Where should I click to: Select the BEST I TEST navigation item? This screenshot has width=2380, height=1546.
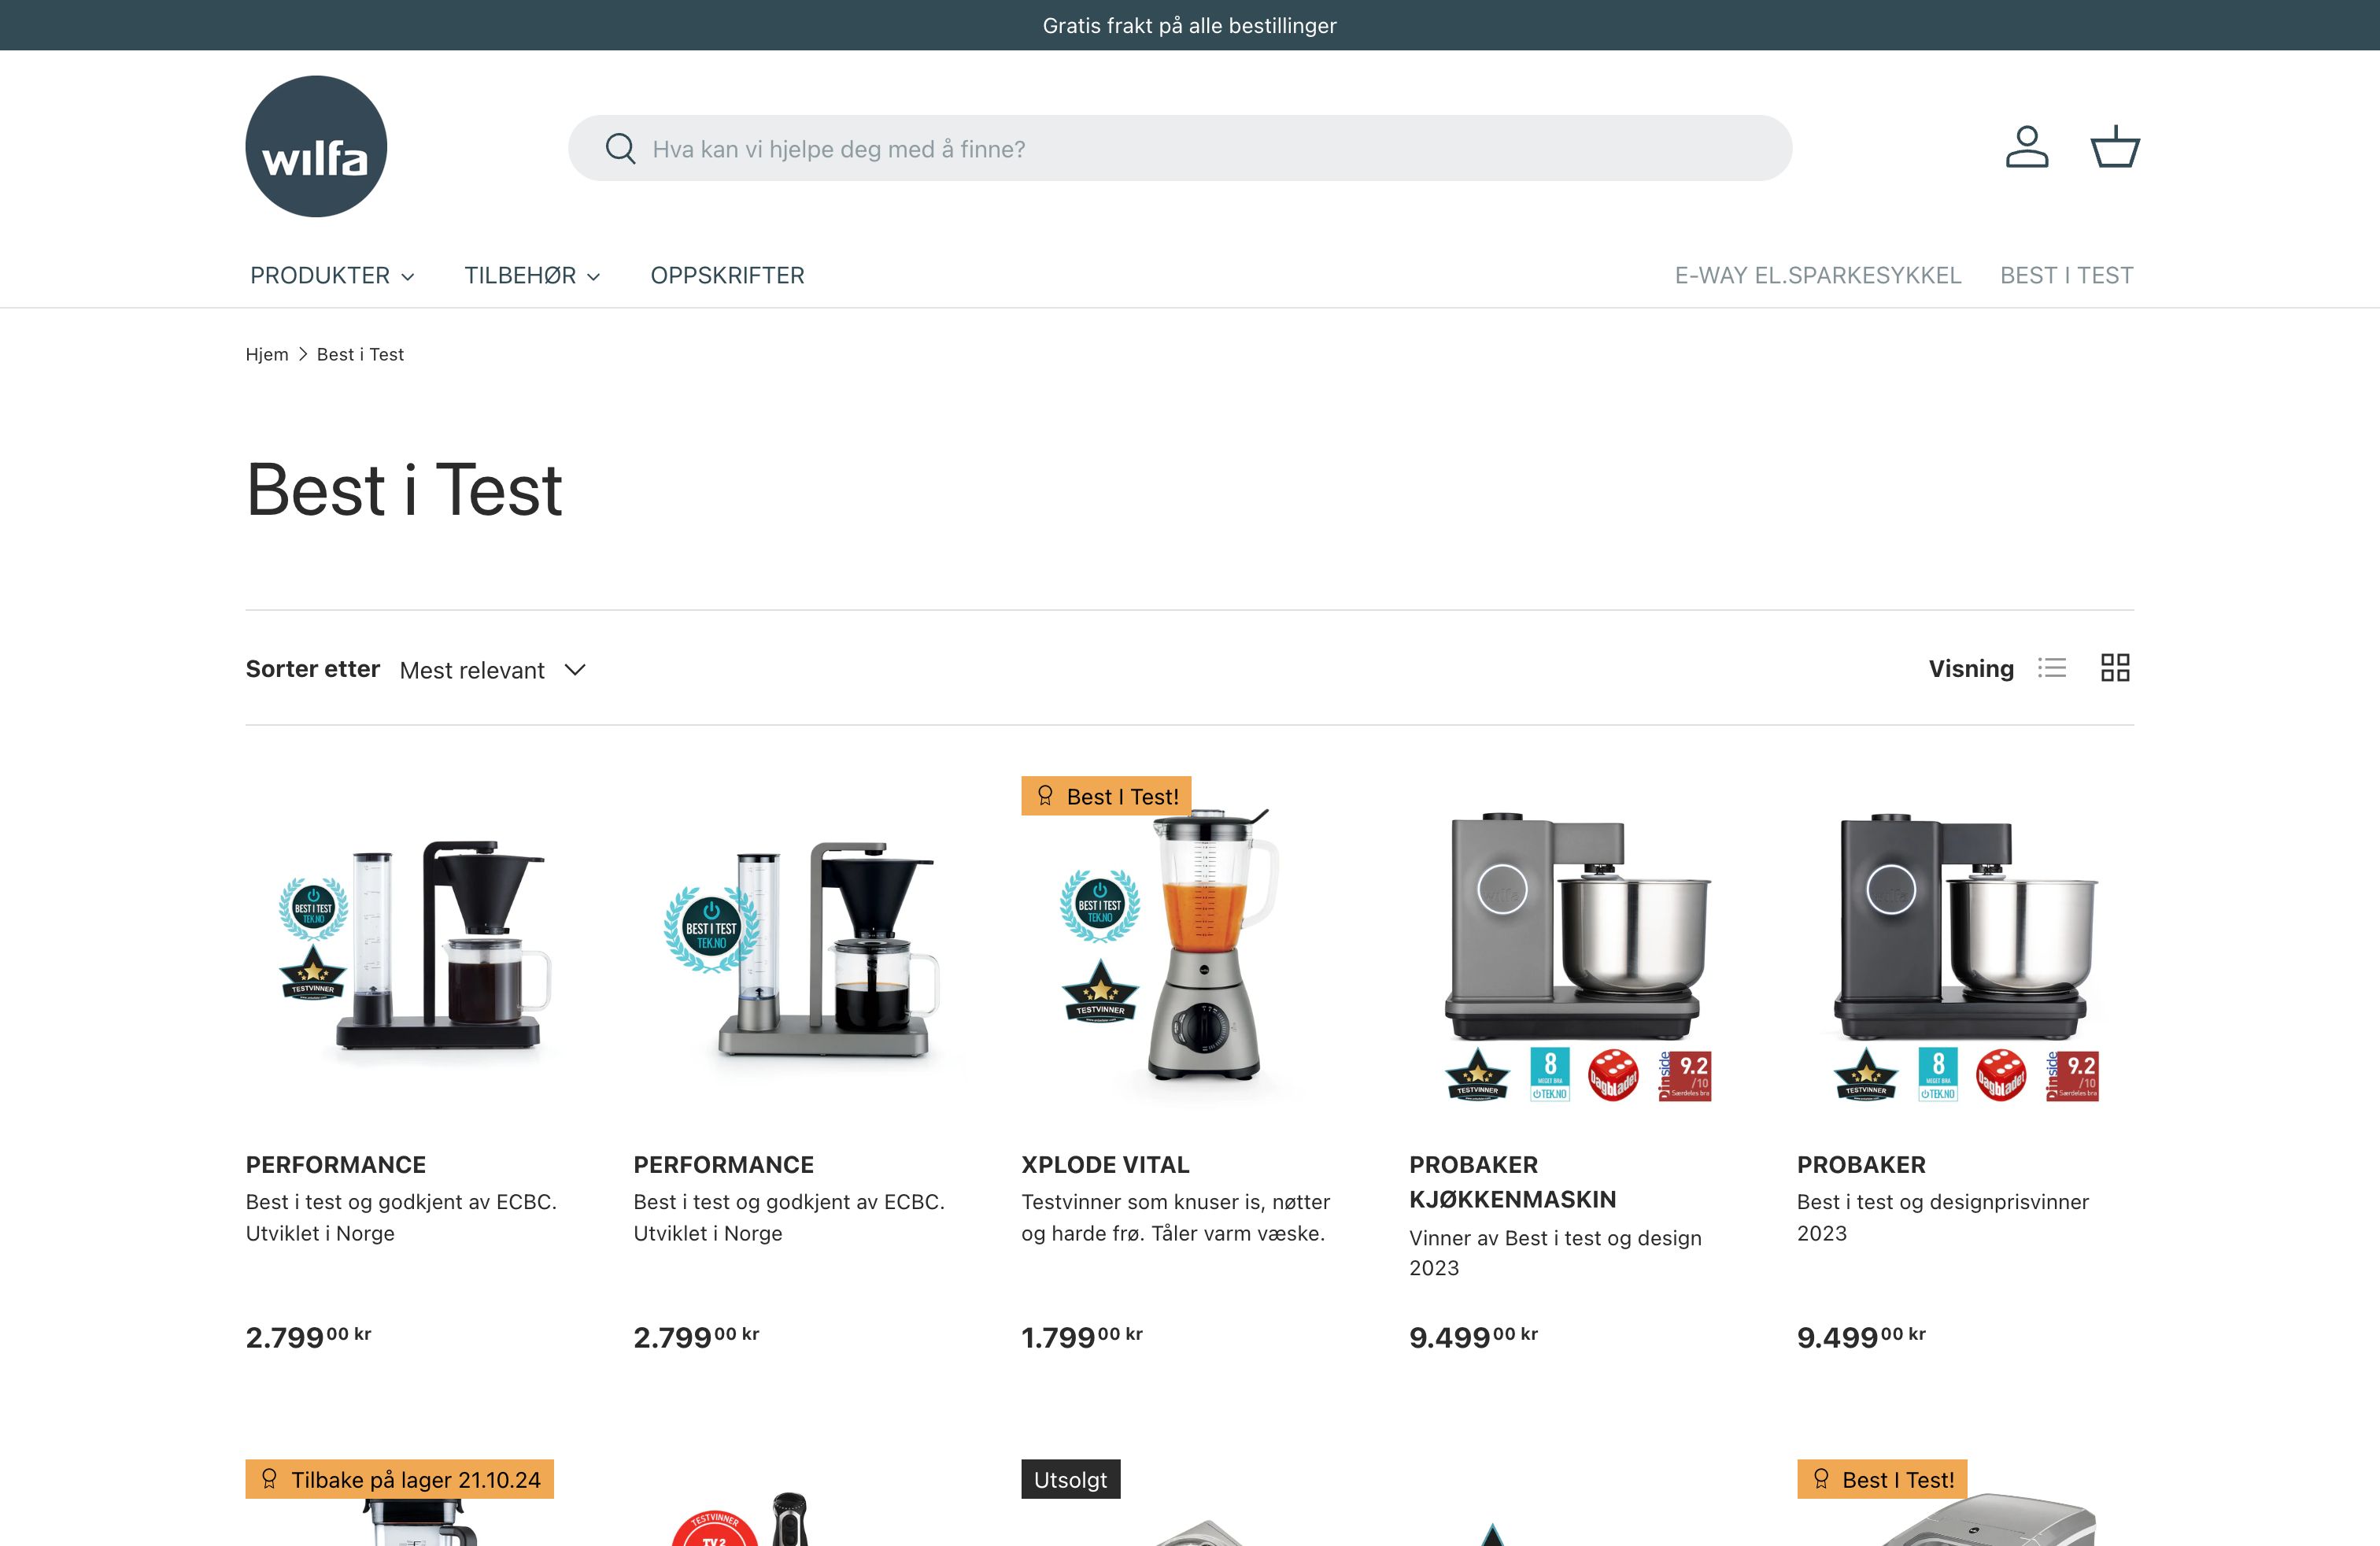(2066, 275)
